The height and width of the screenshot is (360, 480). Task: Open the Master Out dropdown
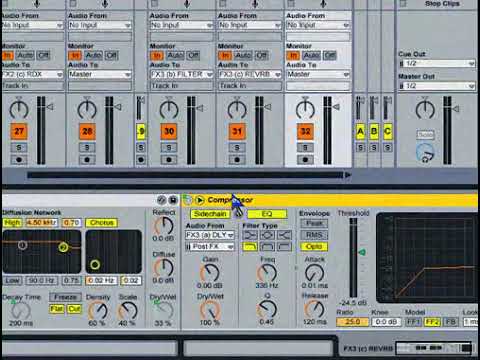(437, 86)
